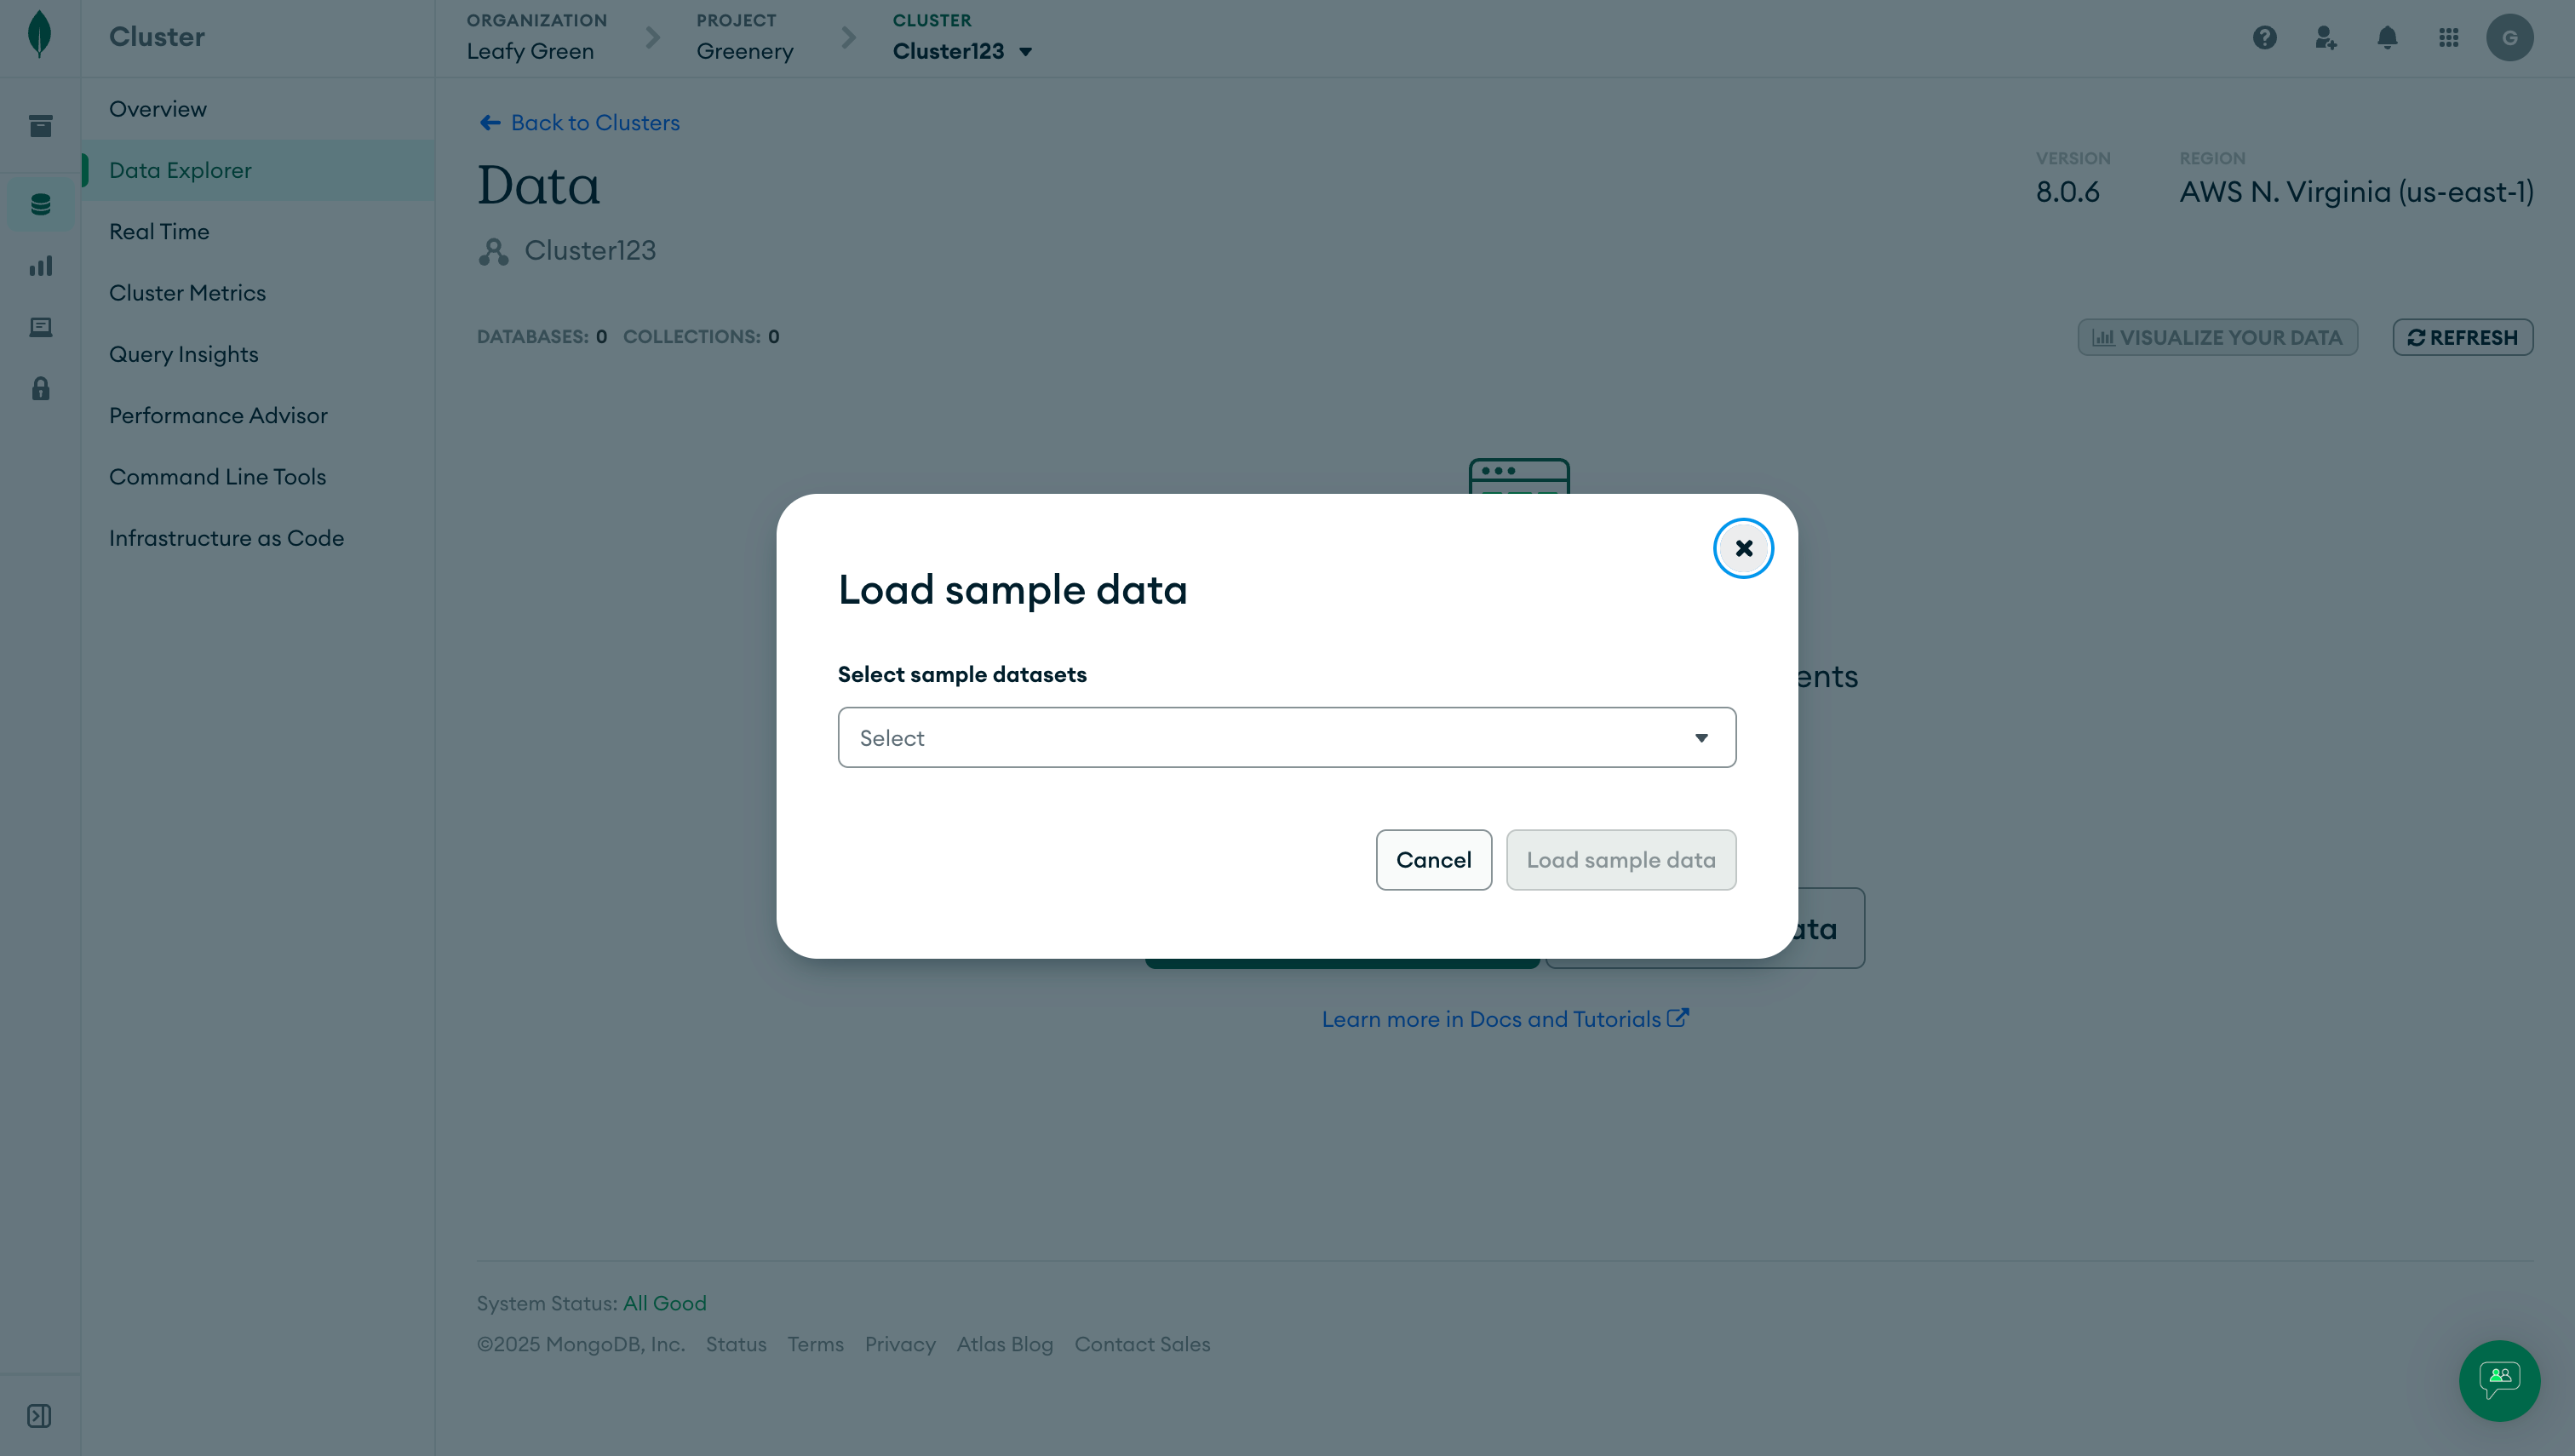Open the support chat bubble
This screenshot has height=1456, width=2575.
click(x=2498, y=1379)
